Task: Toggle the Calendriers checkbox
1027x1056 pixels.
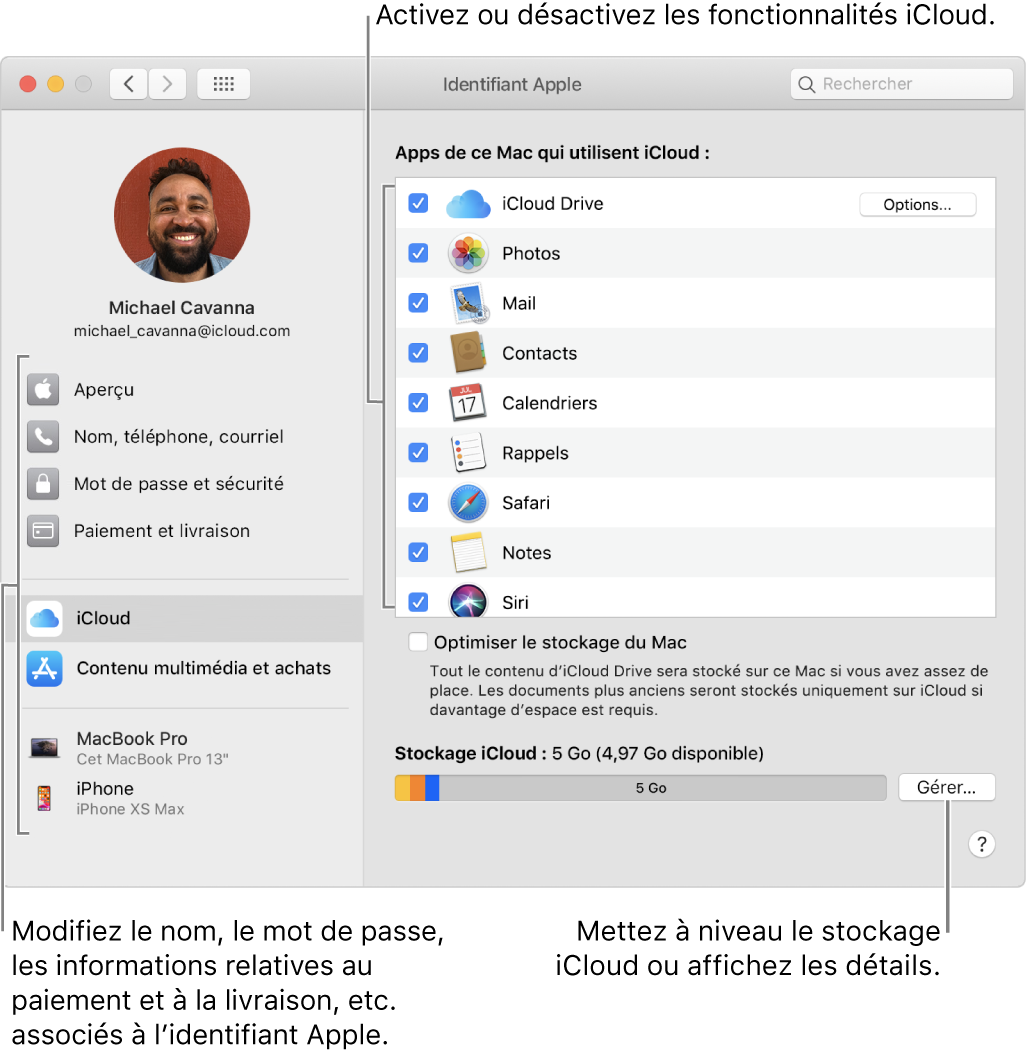Action: 418,402
